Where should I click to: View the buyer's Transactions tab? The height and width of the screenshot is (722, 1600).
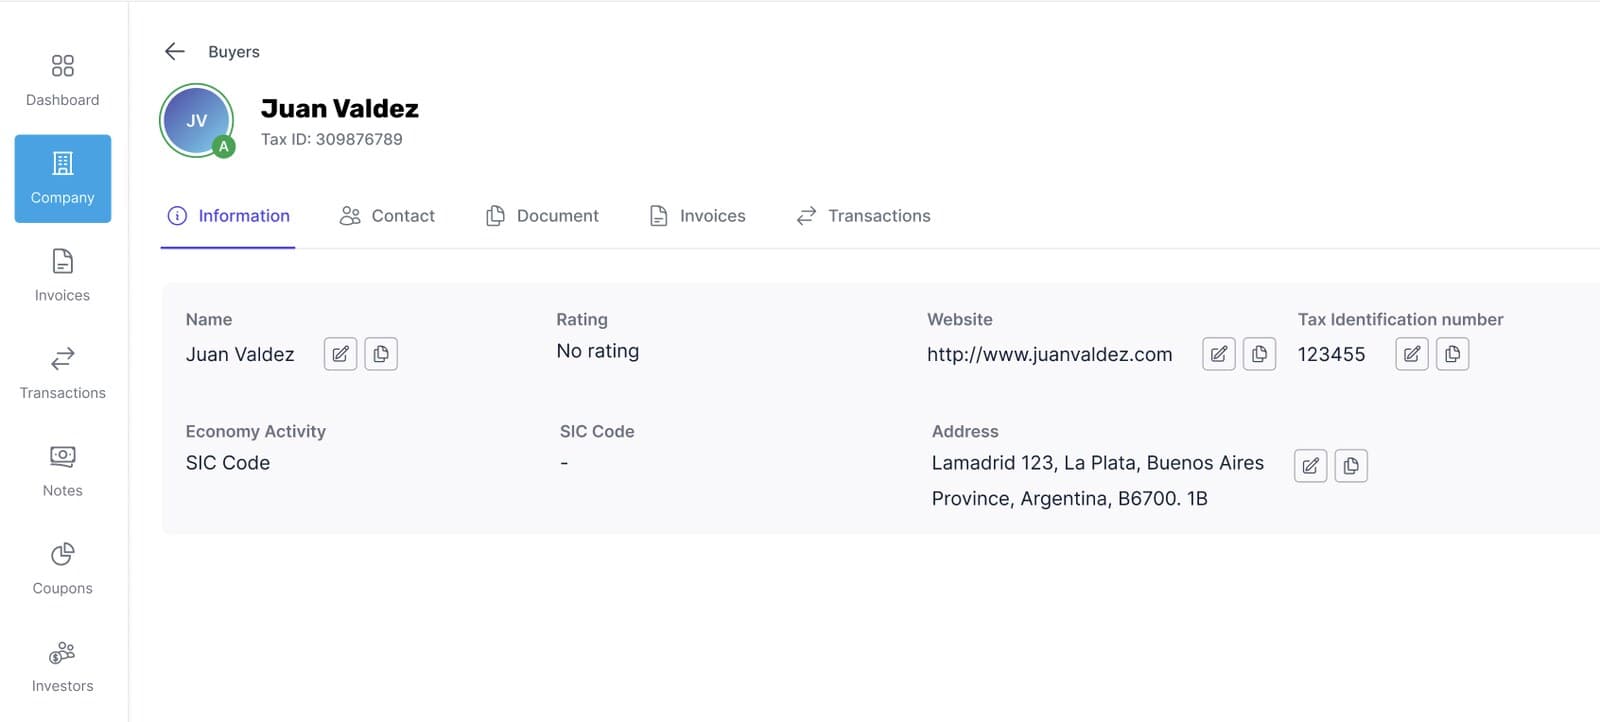click(863, 216)
